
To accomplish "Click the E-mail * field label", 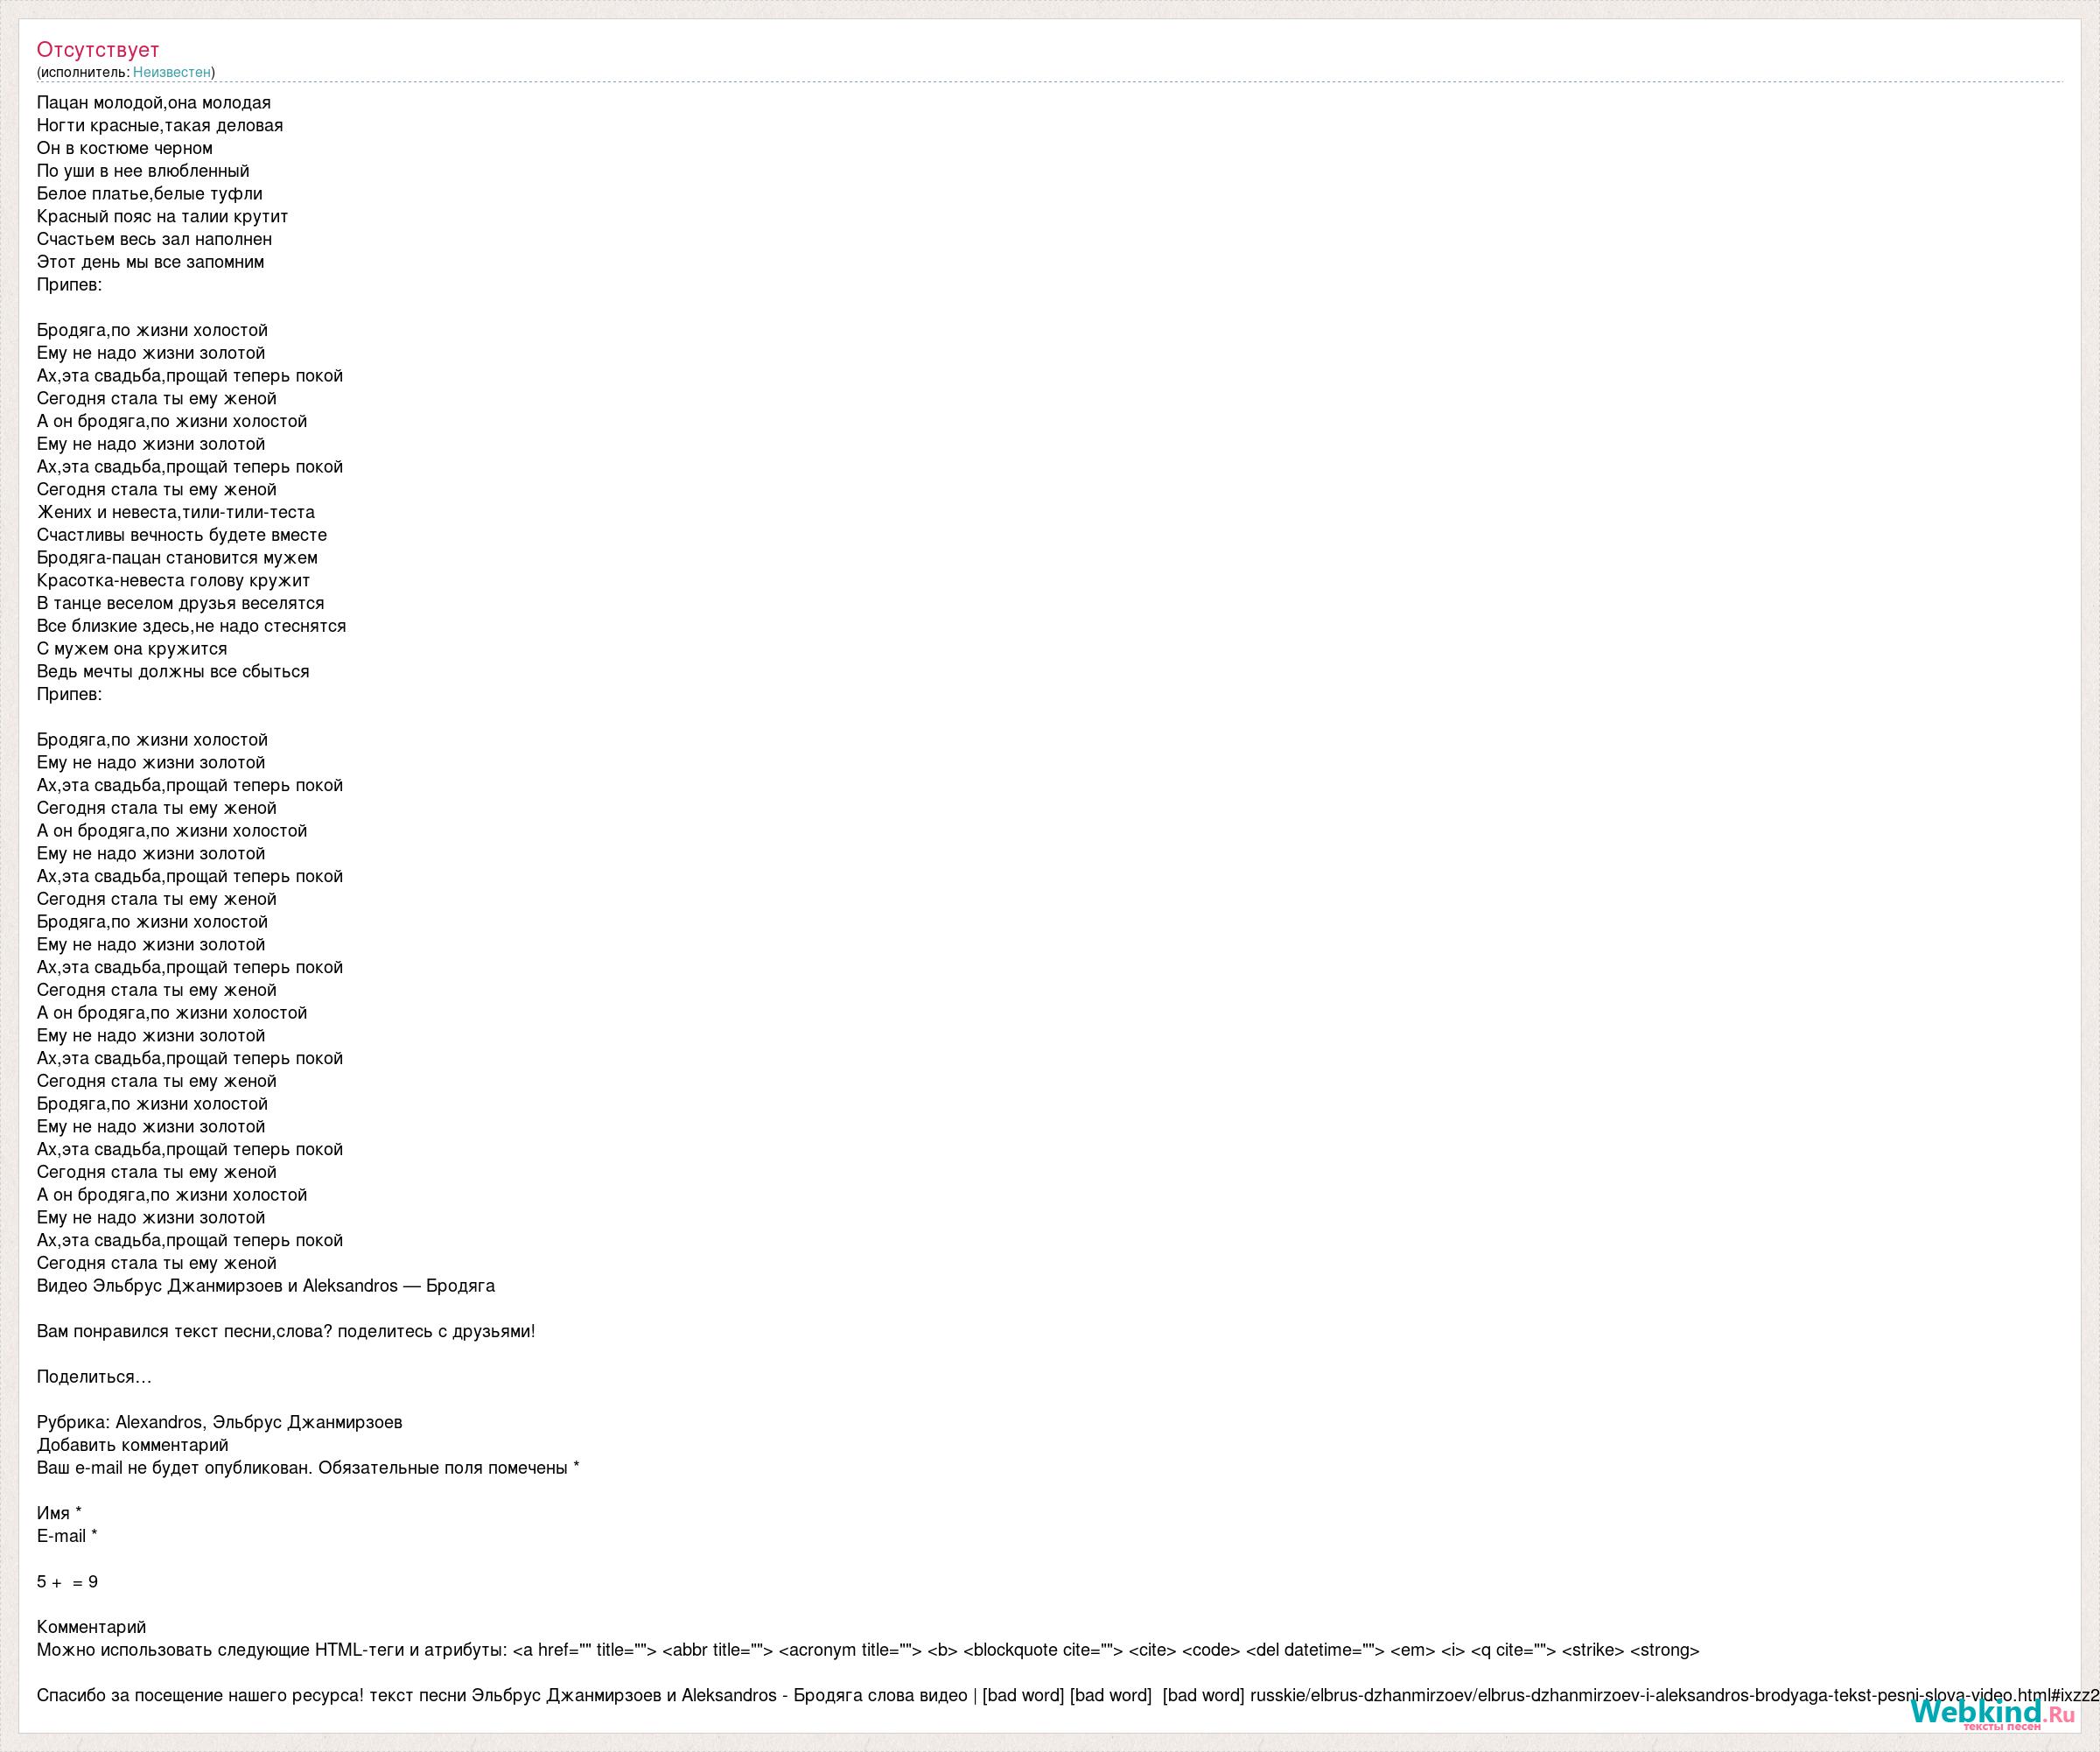I will [x=67, y=1536].
